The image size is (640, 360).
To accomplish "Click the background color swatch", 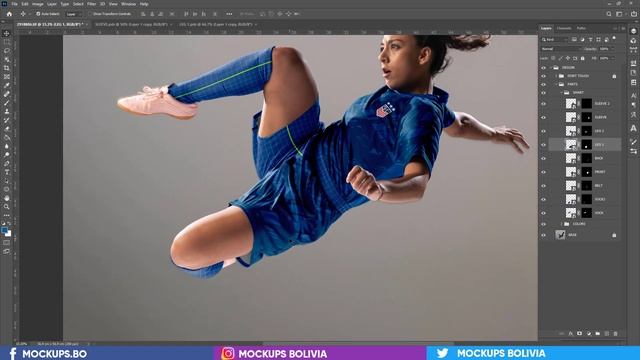I will click(8, 234).
